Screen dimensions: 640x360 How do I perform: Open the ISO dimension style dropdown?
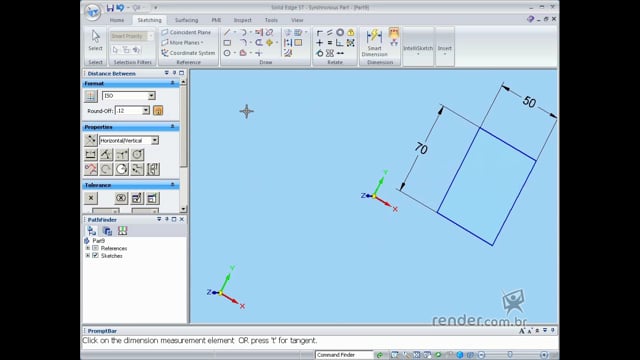[x=151, y=96]
